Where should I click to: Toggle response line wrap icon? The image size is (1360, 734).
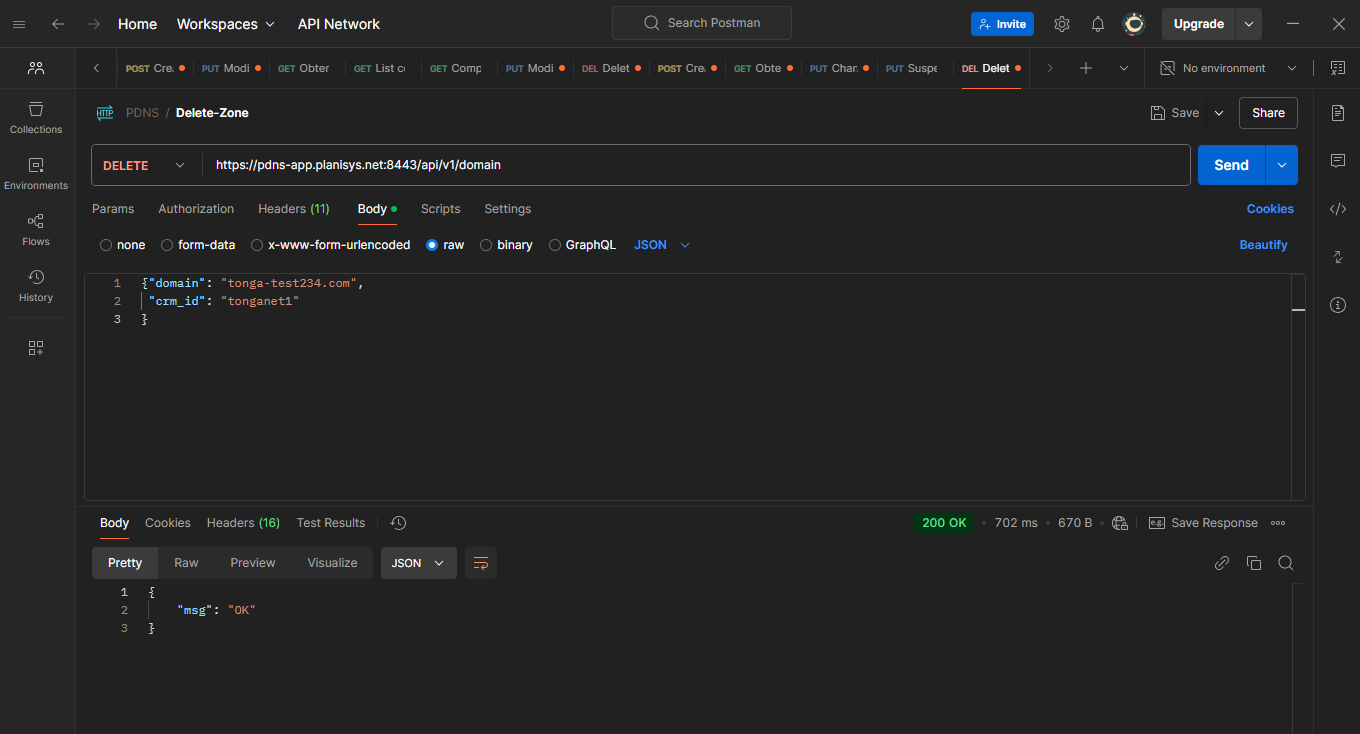(x=481, y=563)
